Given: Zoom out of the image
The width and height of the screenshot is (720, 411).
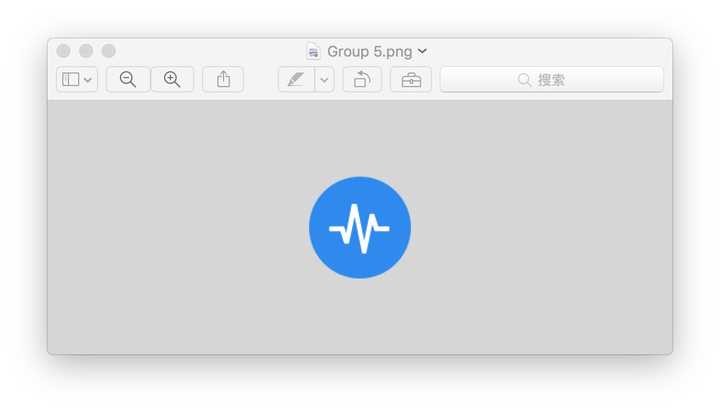Looking at the screenshot, I should tap(128, 80).
